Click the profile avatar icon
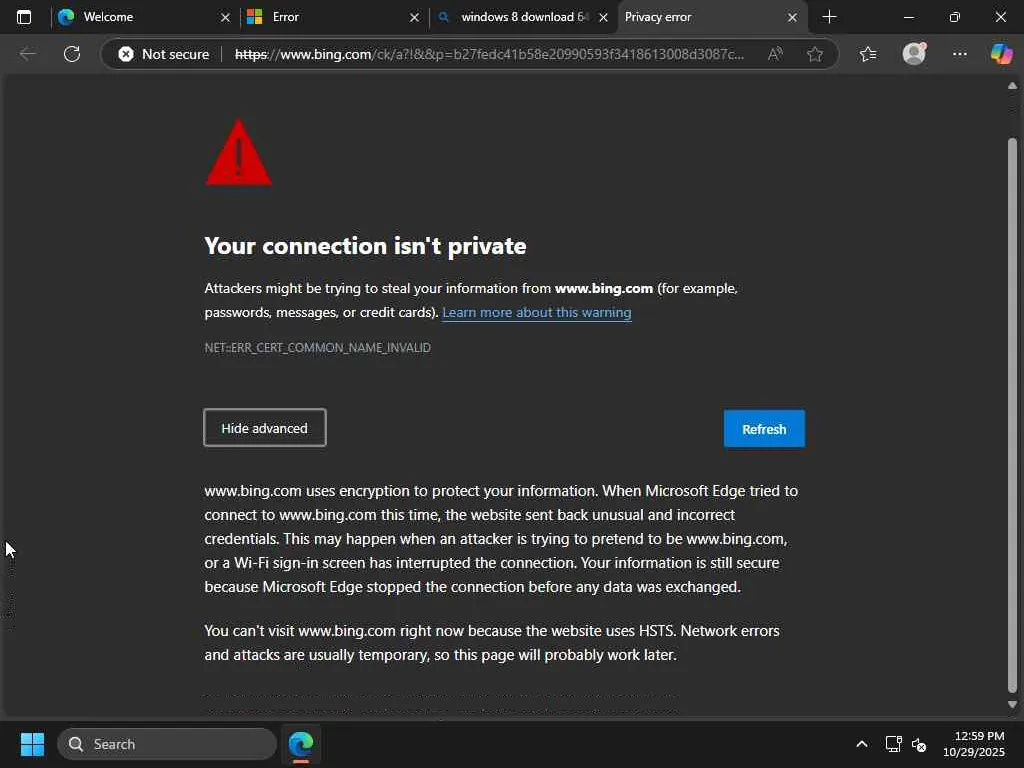 (914, 54)
